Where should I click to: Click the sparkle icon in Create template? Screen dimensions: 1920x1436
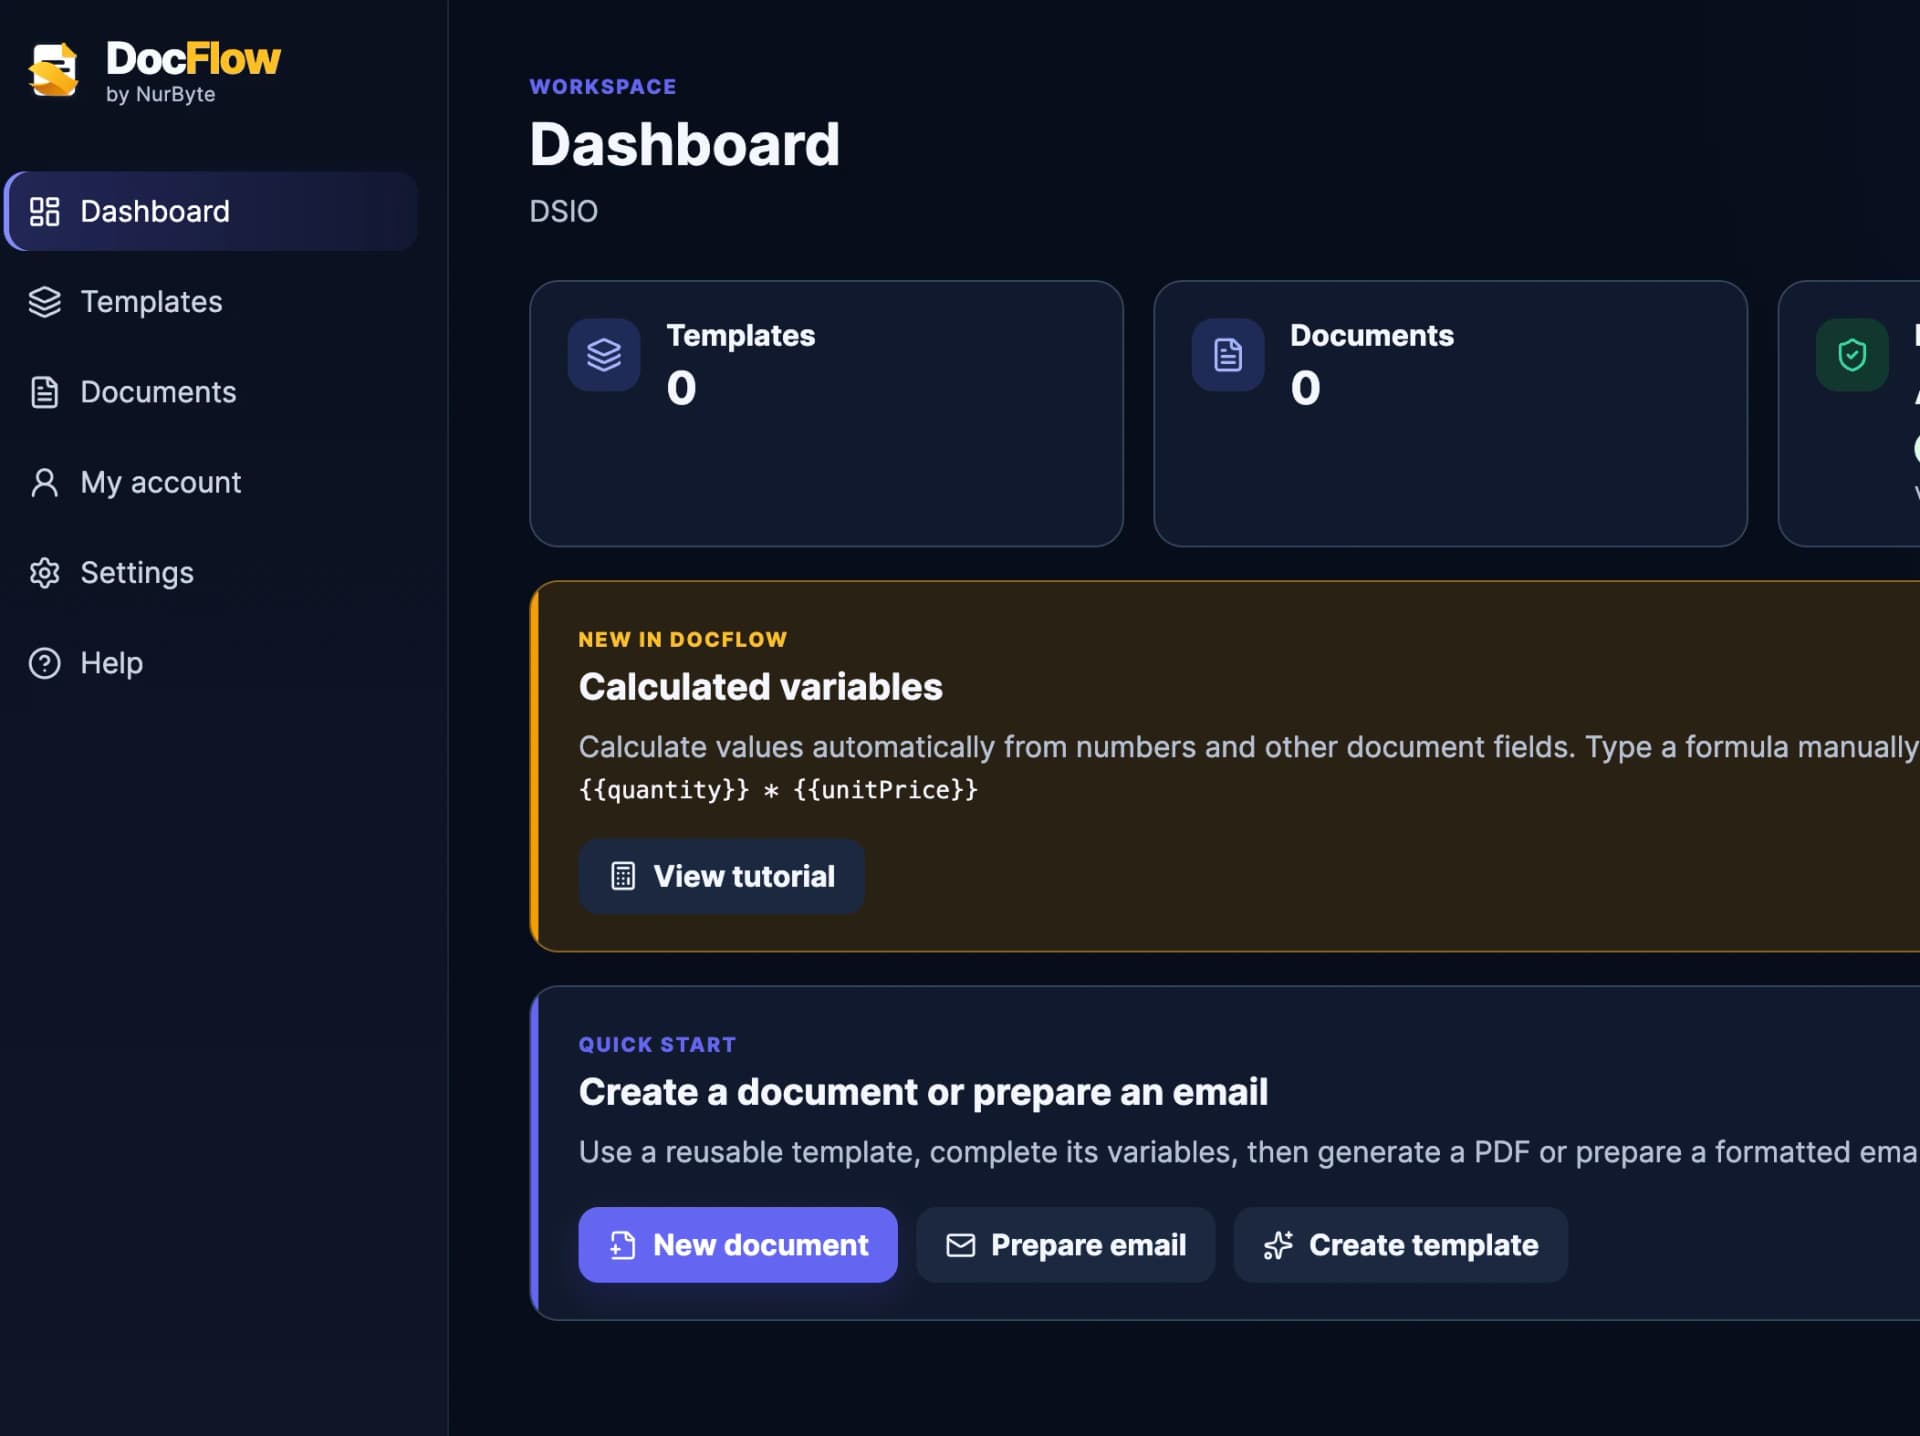[1278, 1245]
